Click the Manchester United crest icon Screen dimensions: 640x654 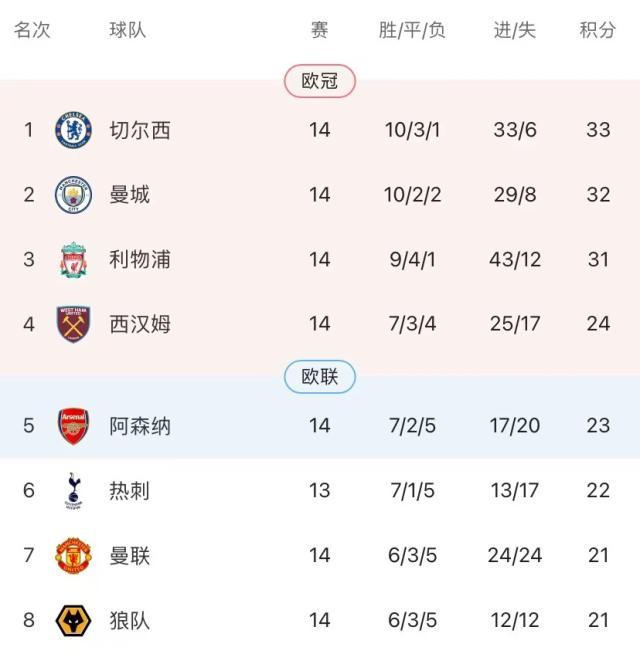pyautogui.click(x=73, y=555)
